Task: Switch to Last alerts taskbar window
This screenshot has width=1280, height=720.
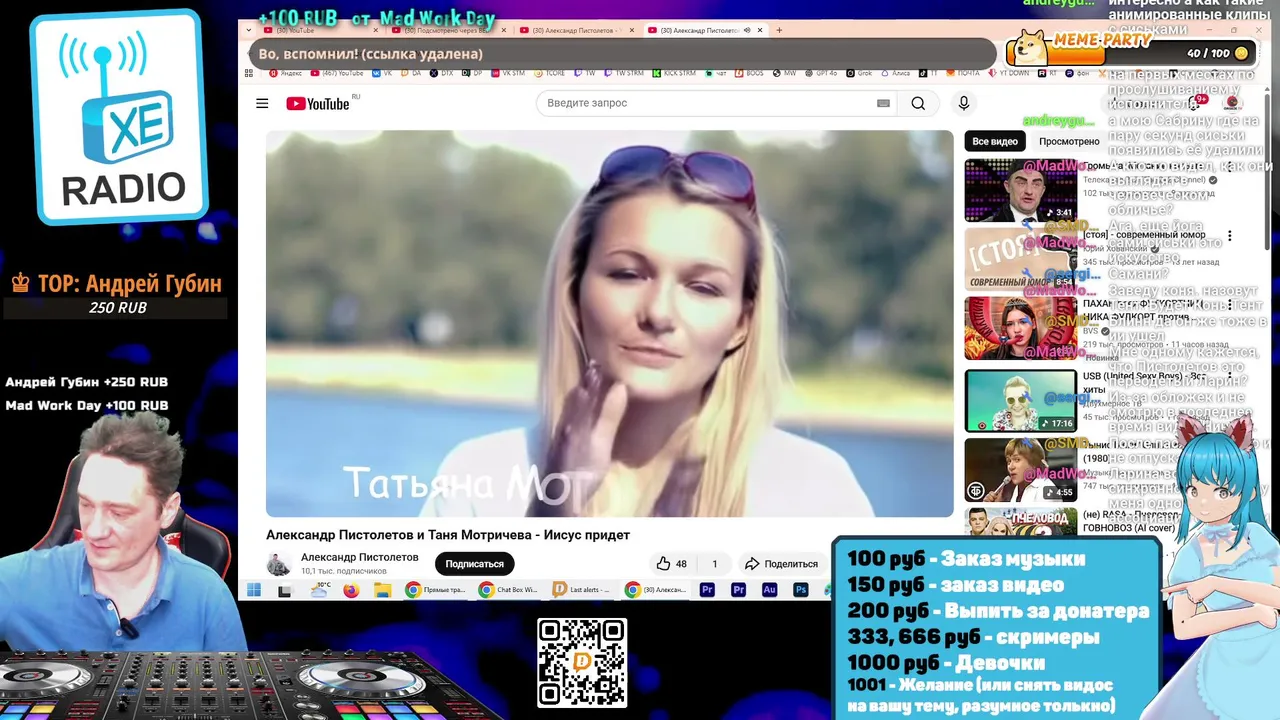Action: click(x=582, y=590)
